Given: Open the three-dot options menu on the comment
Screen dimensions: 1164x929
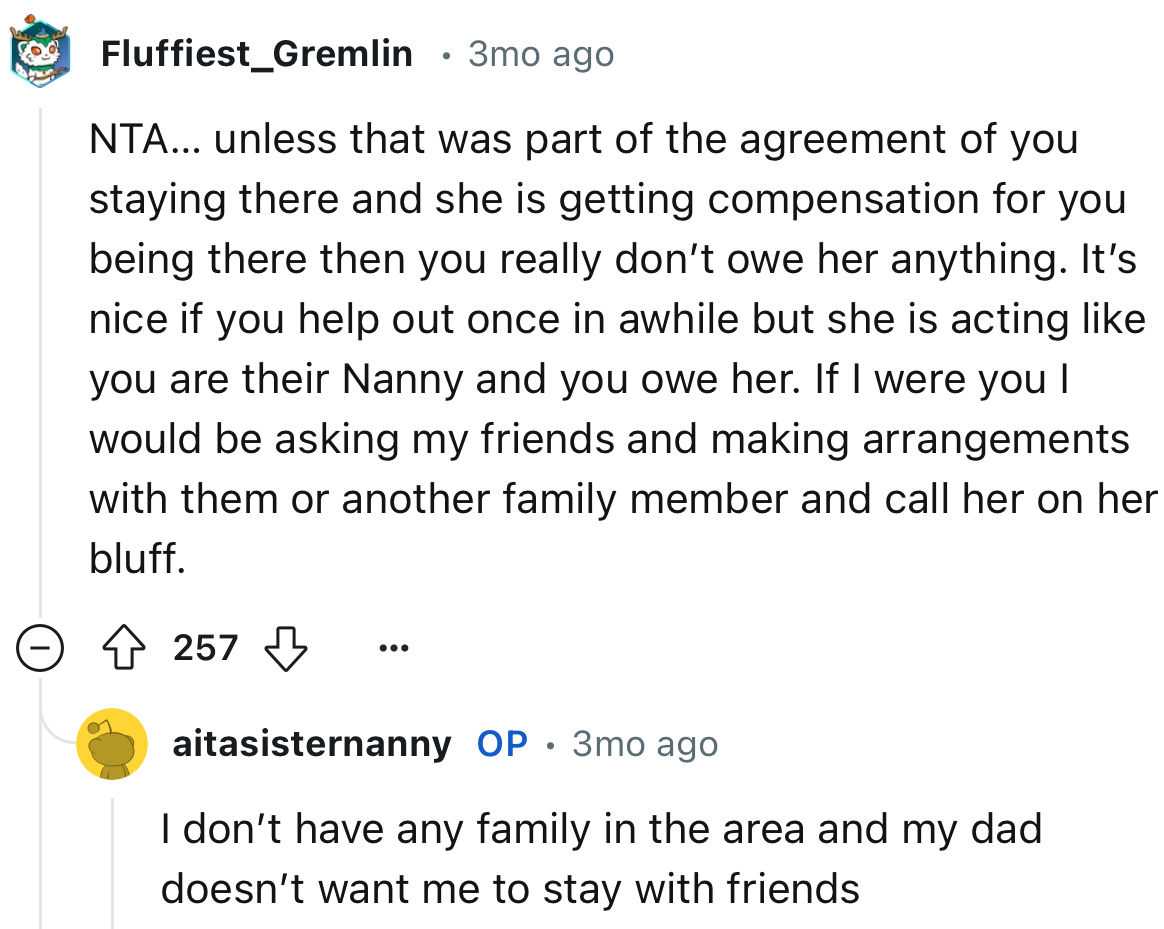Looking at the screenshot, I should click(392, 648).
